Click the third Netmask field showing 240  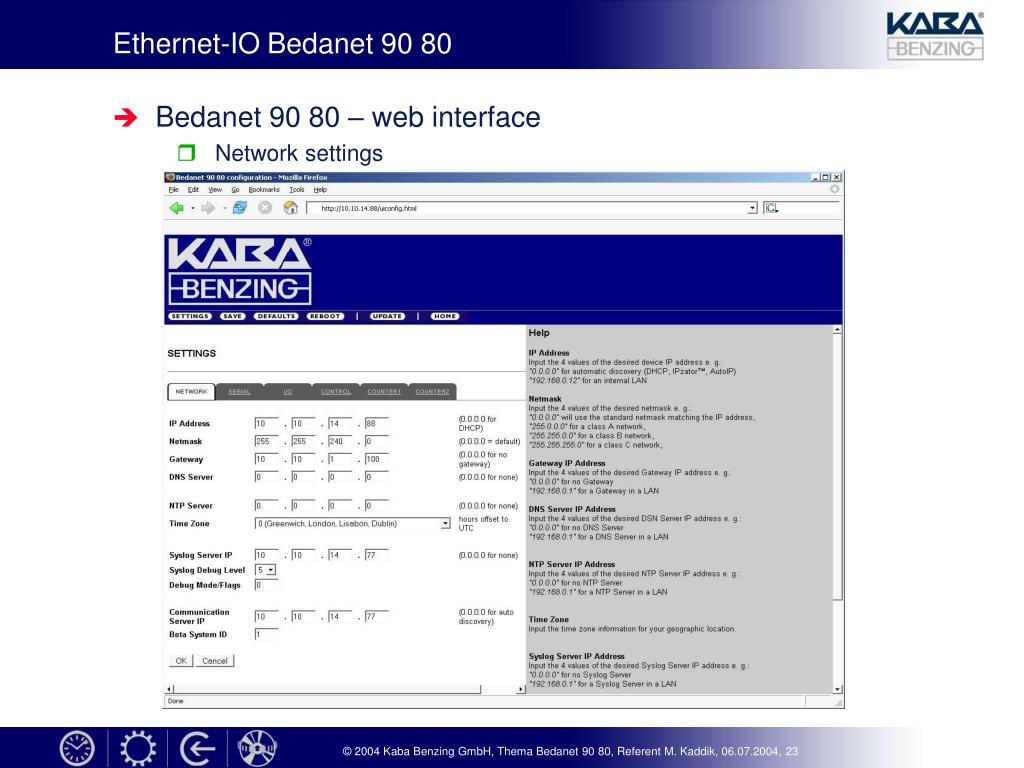pos(340,441)
